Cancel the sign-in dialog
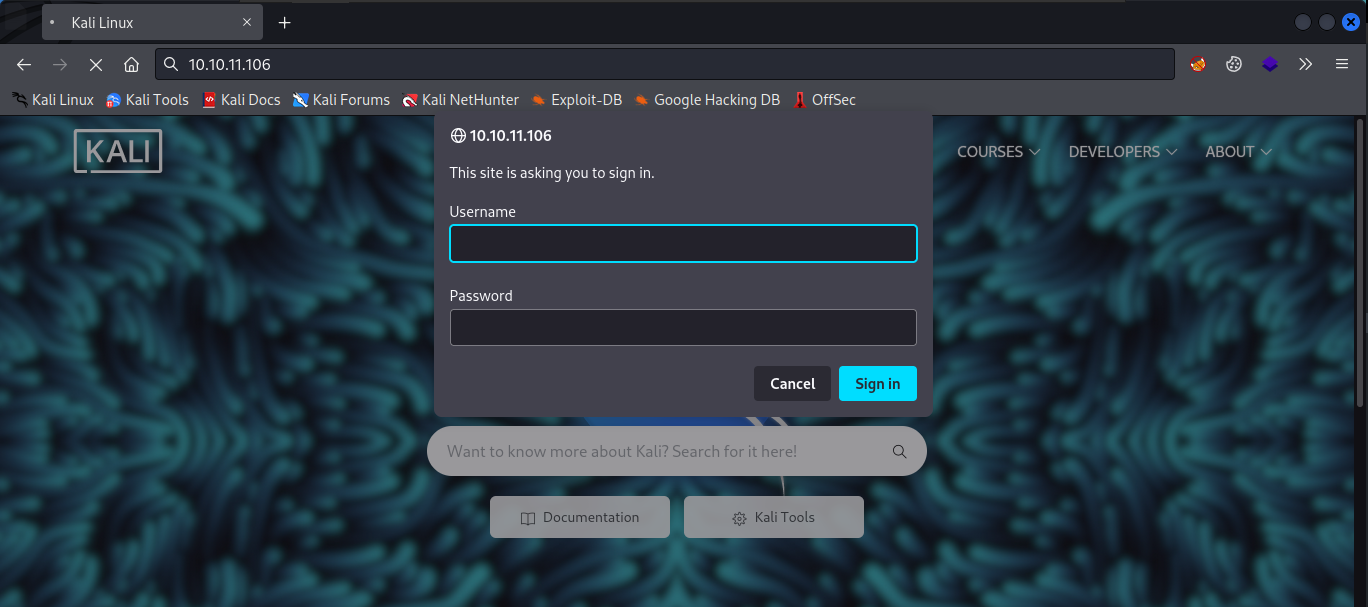Screen dimensions: 1368x607 792,384
